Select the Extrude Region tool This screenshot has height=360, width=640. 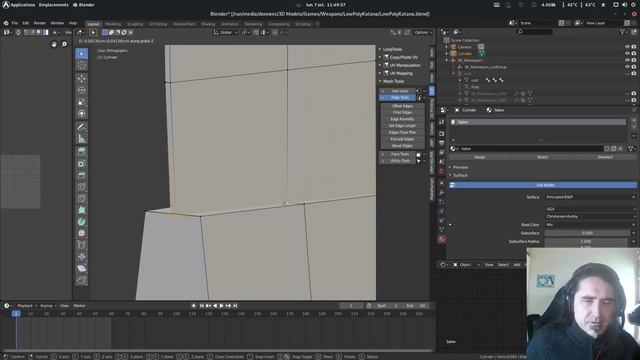click(x=82, y=152)
